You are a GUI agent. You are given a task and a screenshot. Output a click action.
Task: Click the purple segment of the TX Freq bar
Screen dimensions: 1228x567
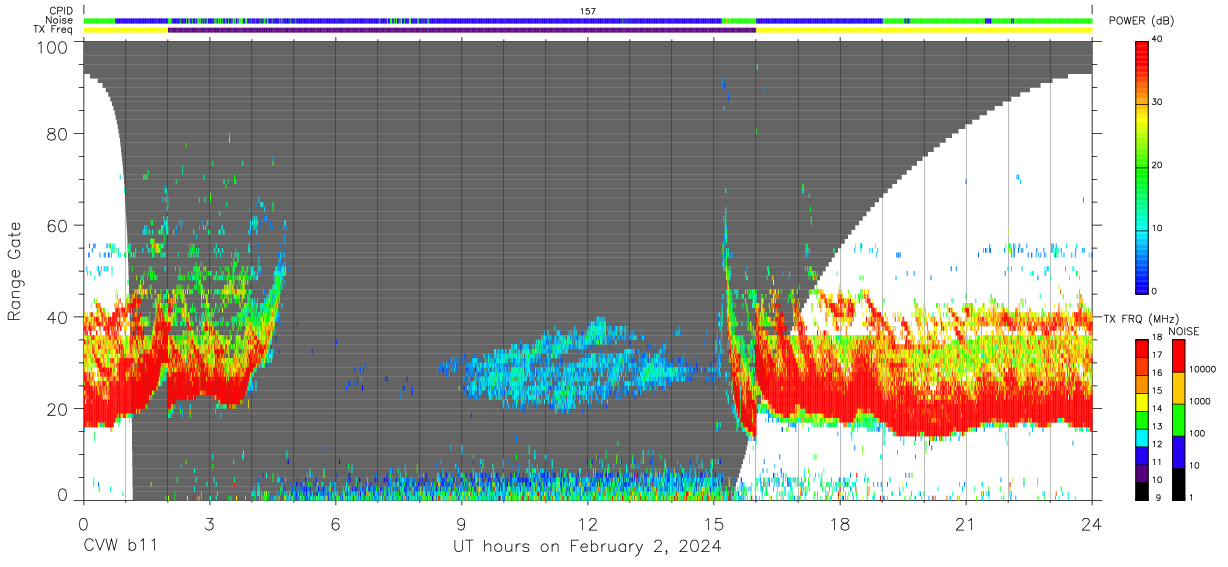click(x=462, y=30)
